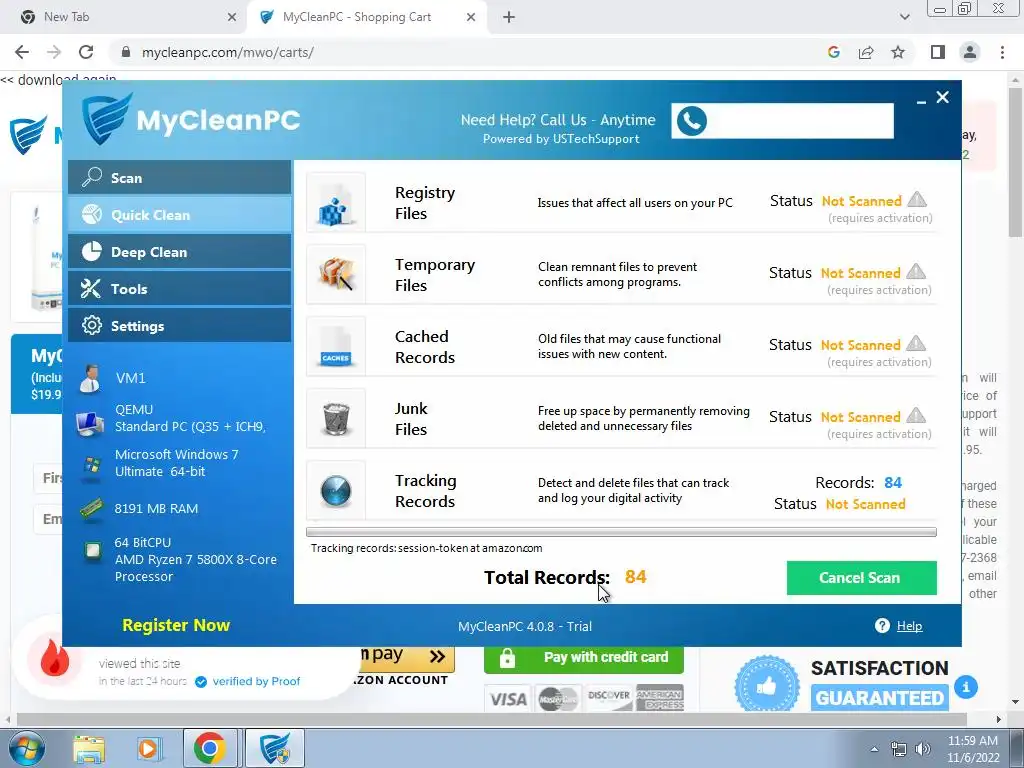
Task: Click the Chrome back arrow
Action: coord(22,52)
